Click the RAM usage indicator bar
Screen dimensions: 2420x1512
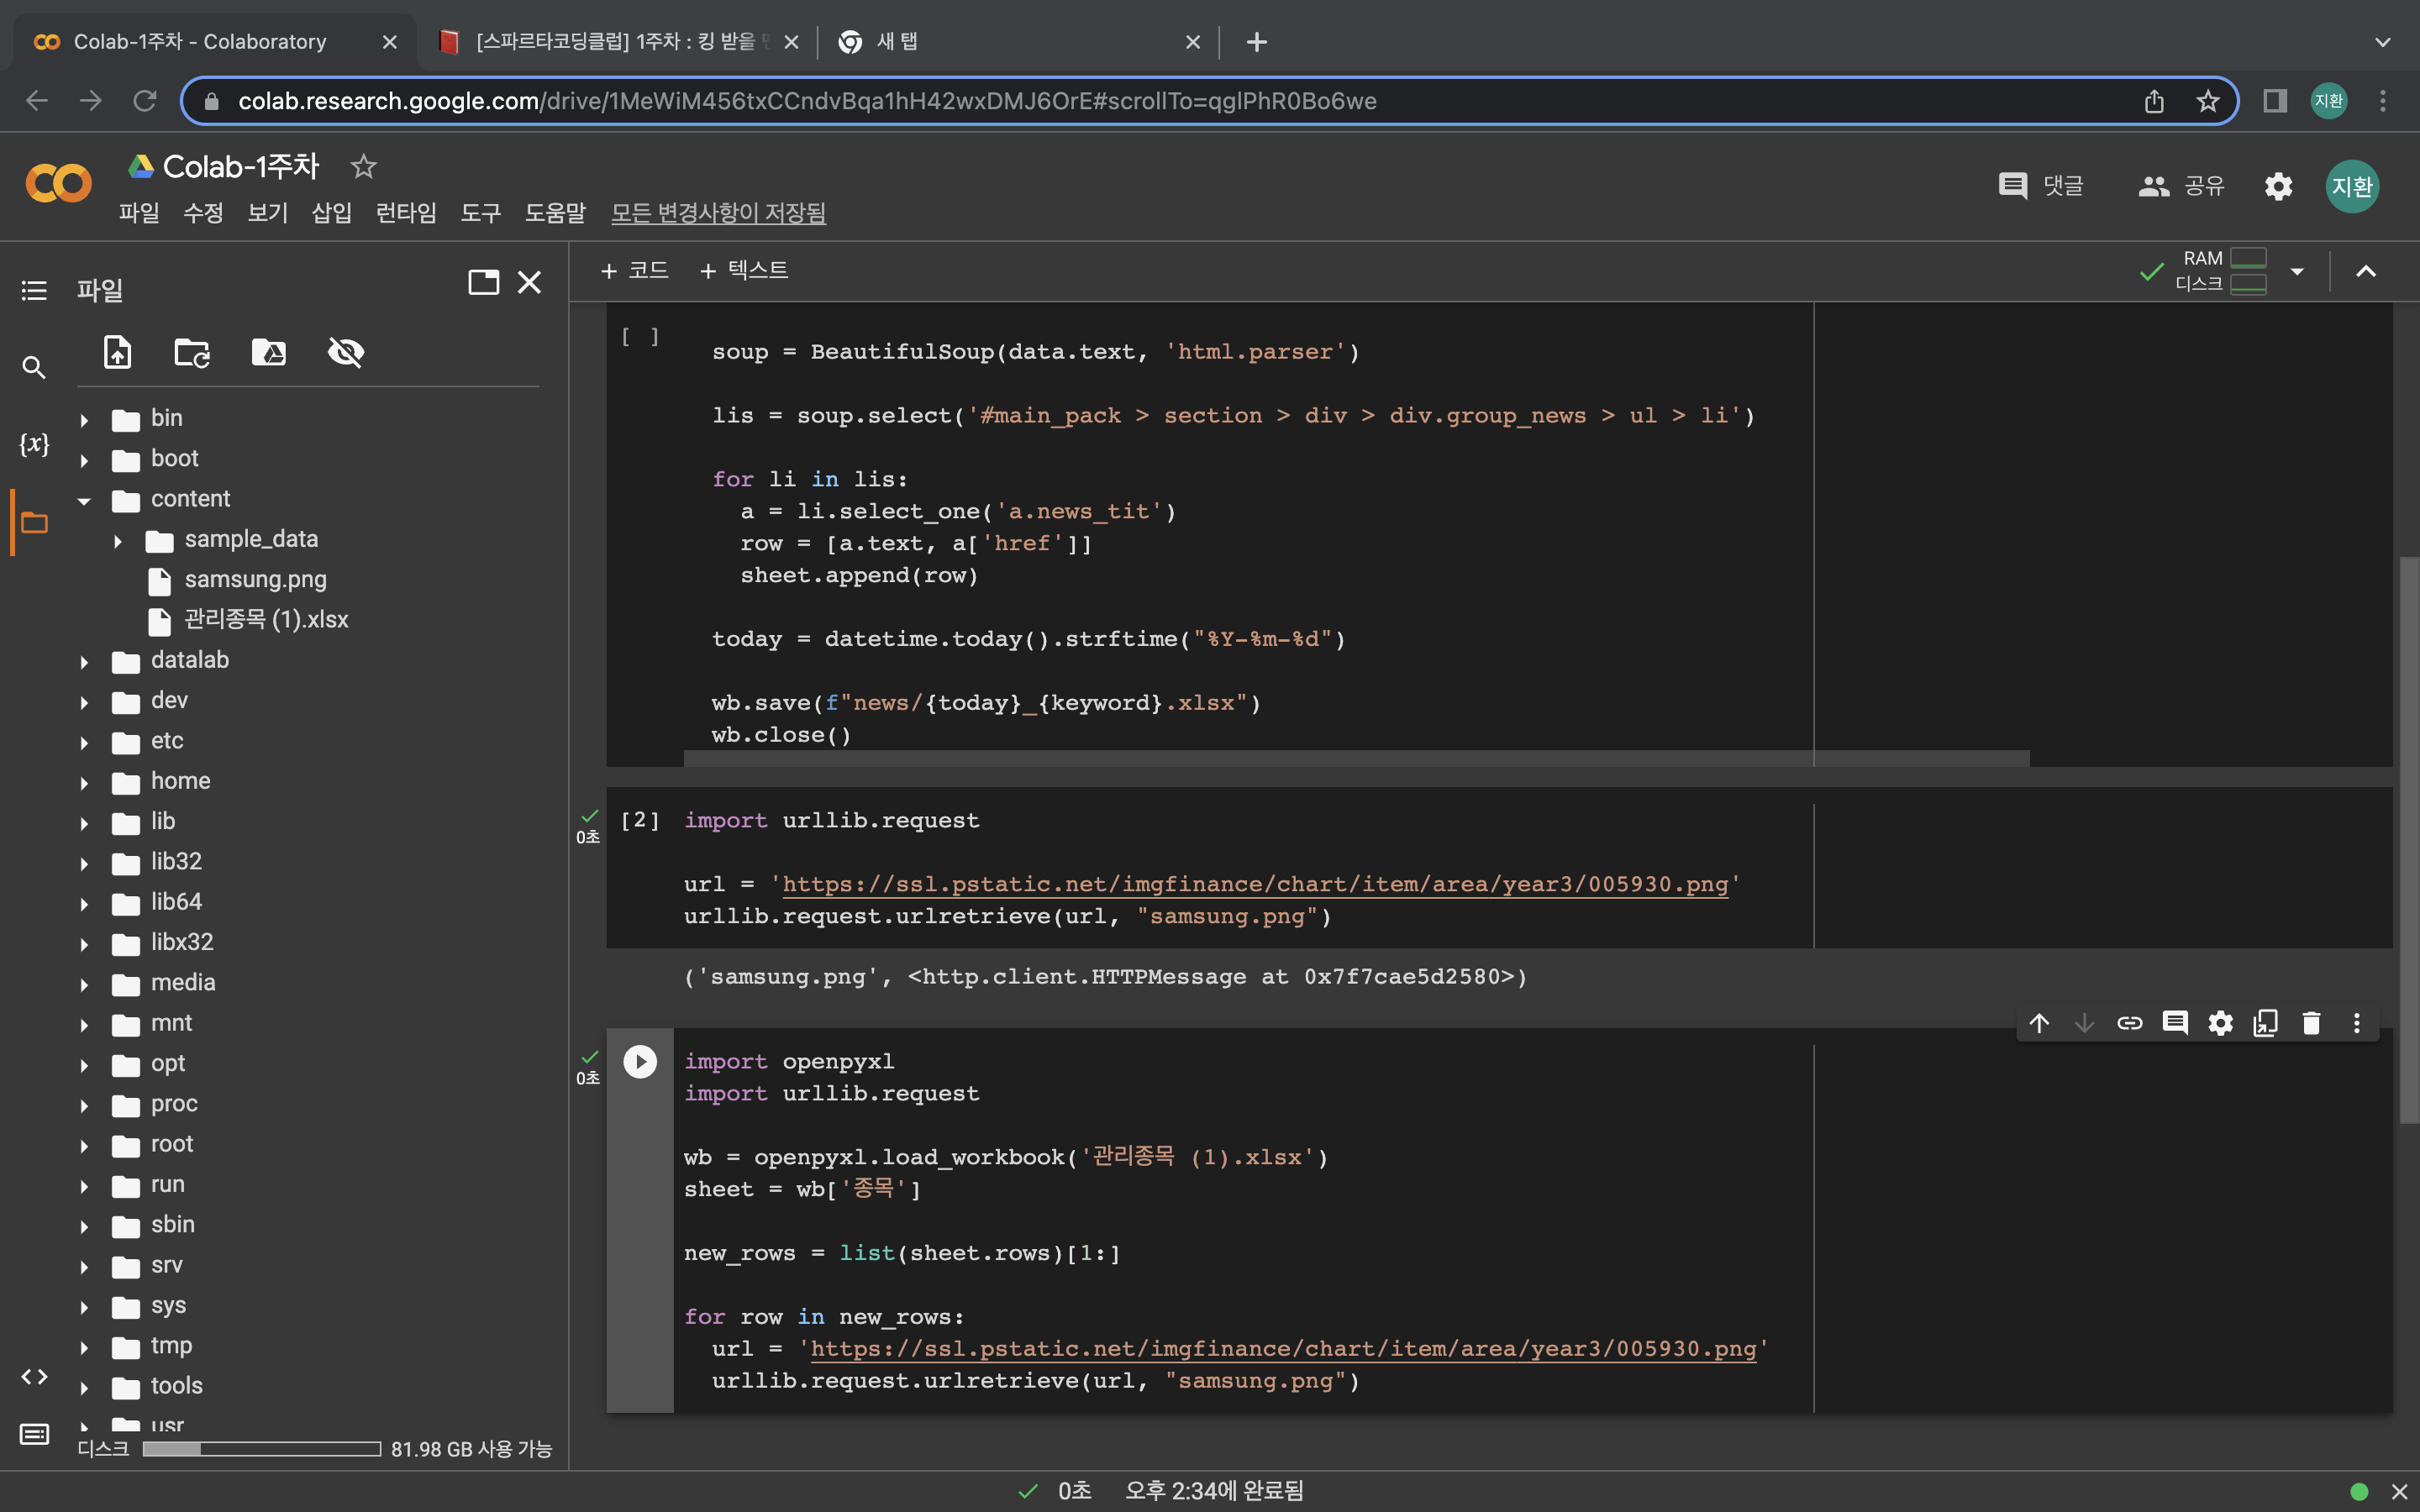pyautogui.click(x=2248, y=258)
